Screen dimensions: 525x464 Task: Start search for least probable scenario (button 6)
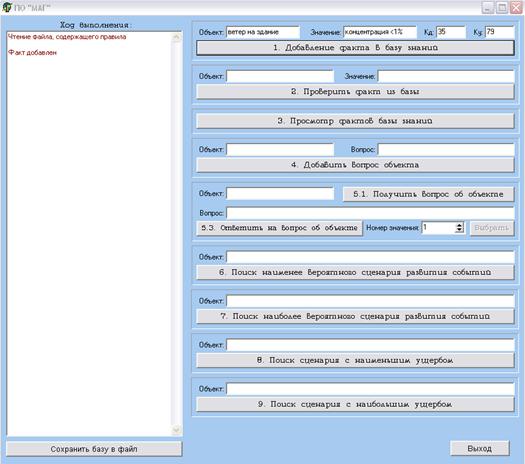click(x=355, y=273)
